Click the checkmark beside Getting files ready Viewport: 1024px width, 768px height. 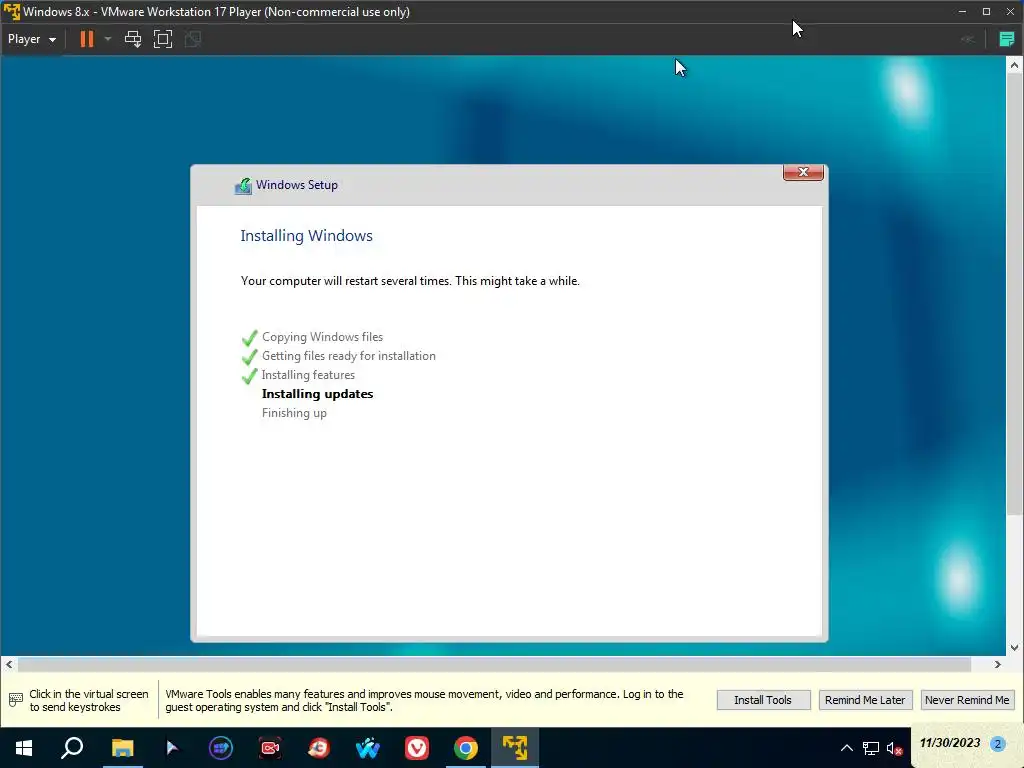click(x=249, y=357)
